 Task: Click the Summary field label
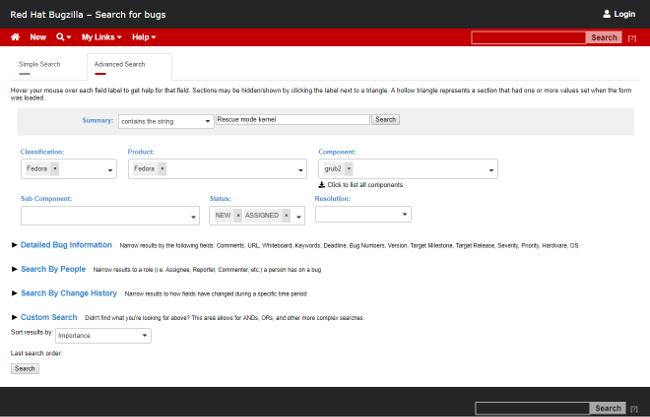tap(97, 120)
